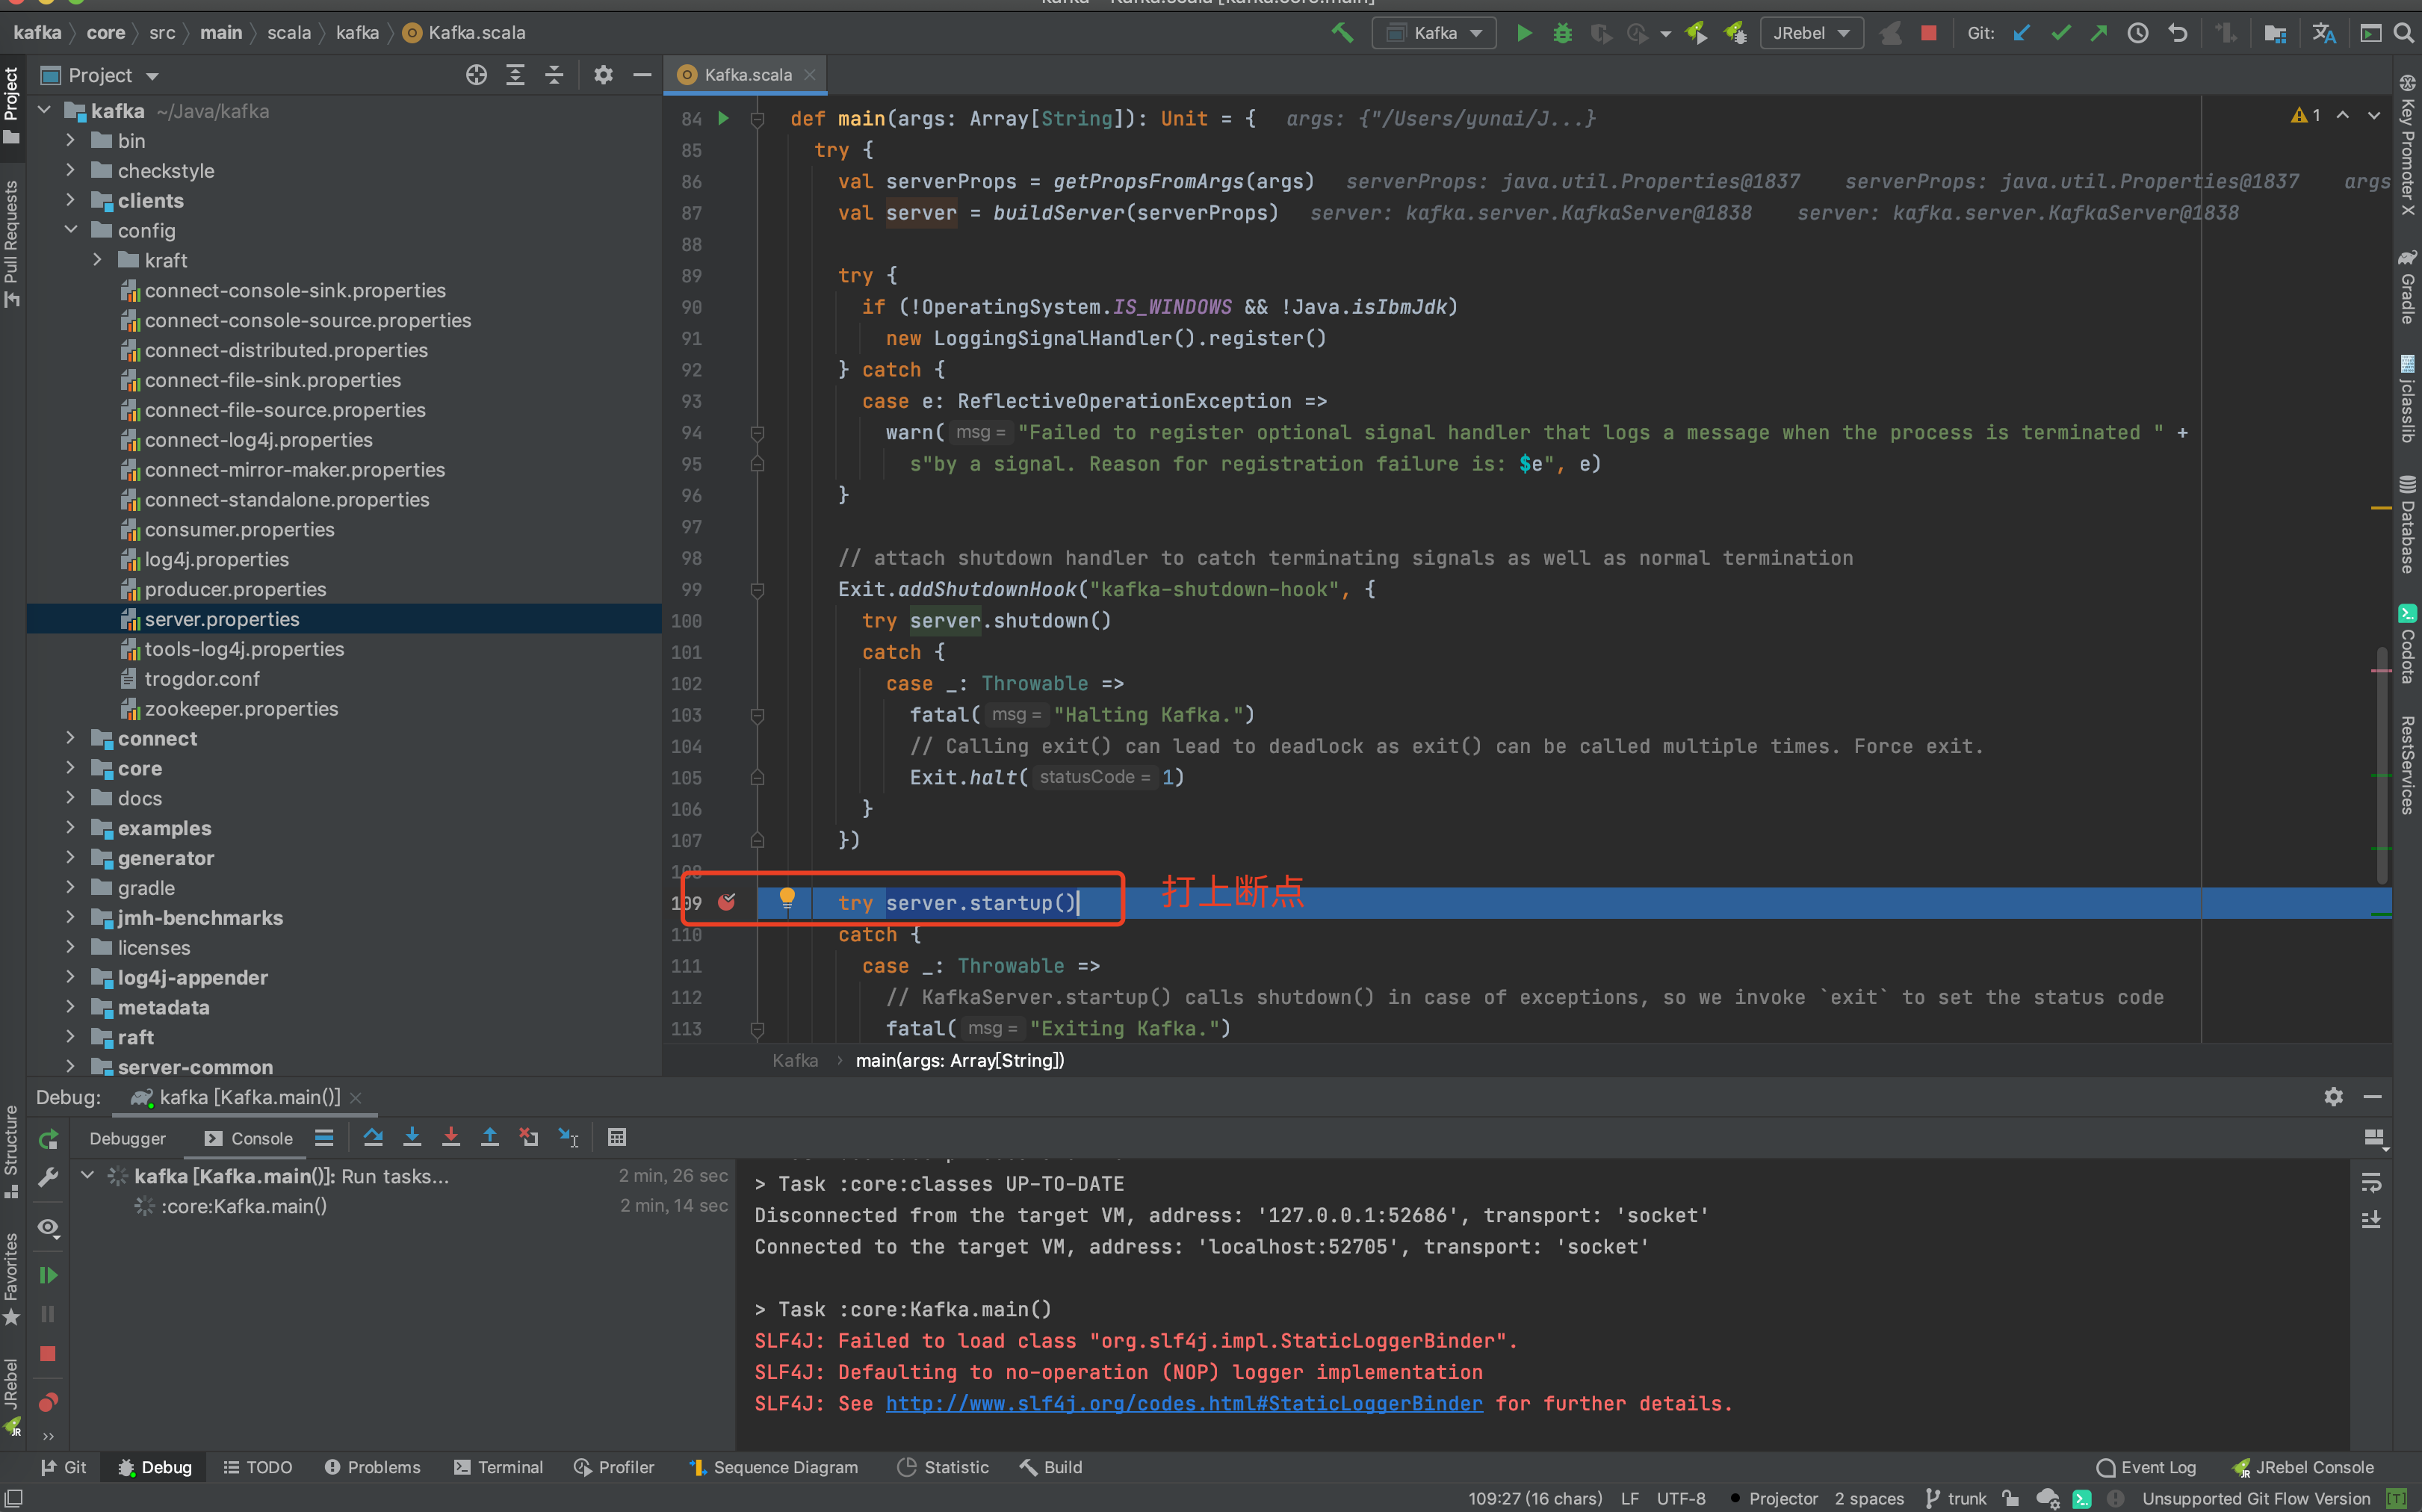This screenshot has height=1512, width=2422.
Task: Select zookeeper.properties in the project tree
Action: coord(241,709)
